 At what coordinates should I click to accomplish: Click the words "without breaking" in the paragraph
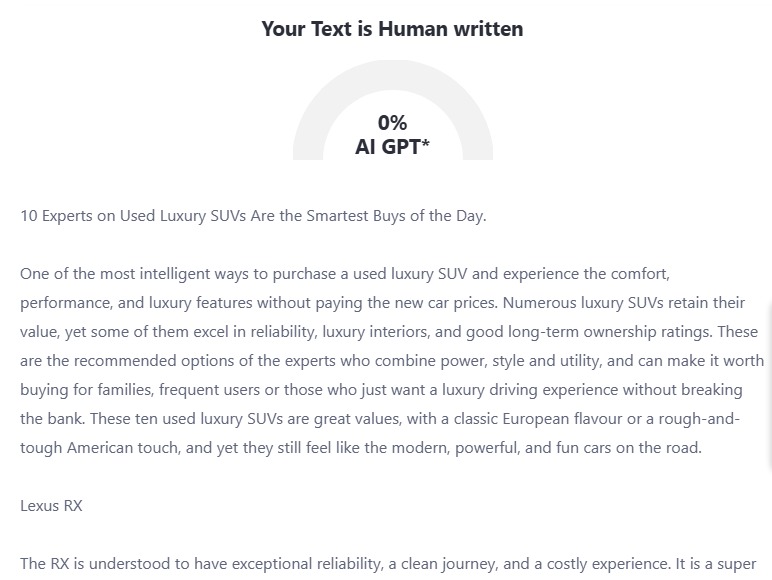coord(707,389)
